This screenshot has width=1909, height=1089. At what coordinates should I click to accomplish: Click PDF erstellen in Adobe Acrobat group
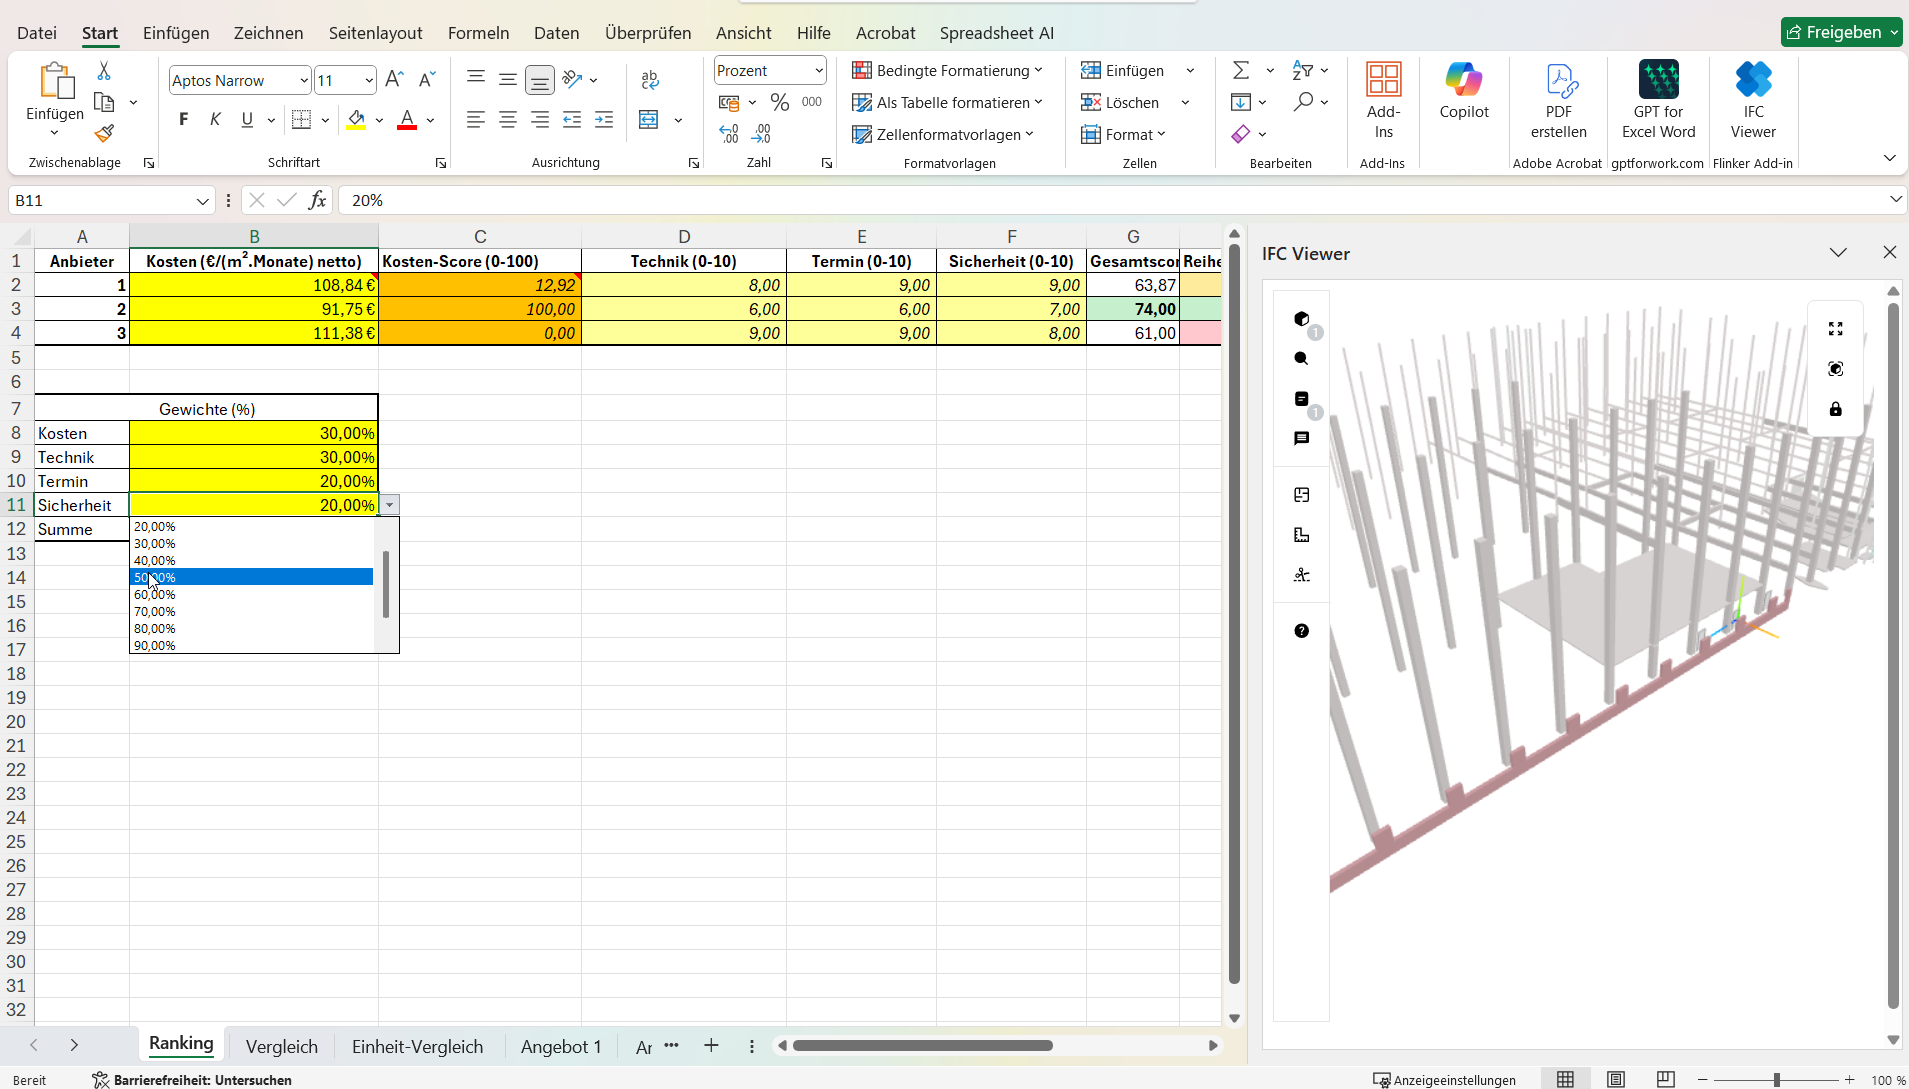[x=1558, y=100]
